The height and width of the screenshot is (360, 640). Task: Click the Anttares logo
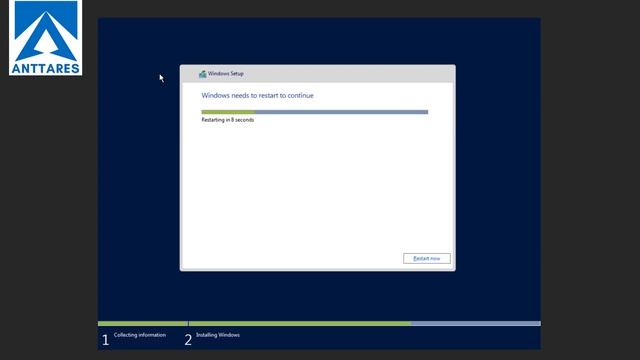tap(46, 38)
